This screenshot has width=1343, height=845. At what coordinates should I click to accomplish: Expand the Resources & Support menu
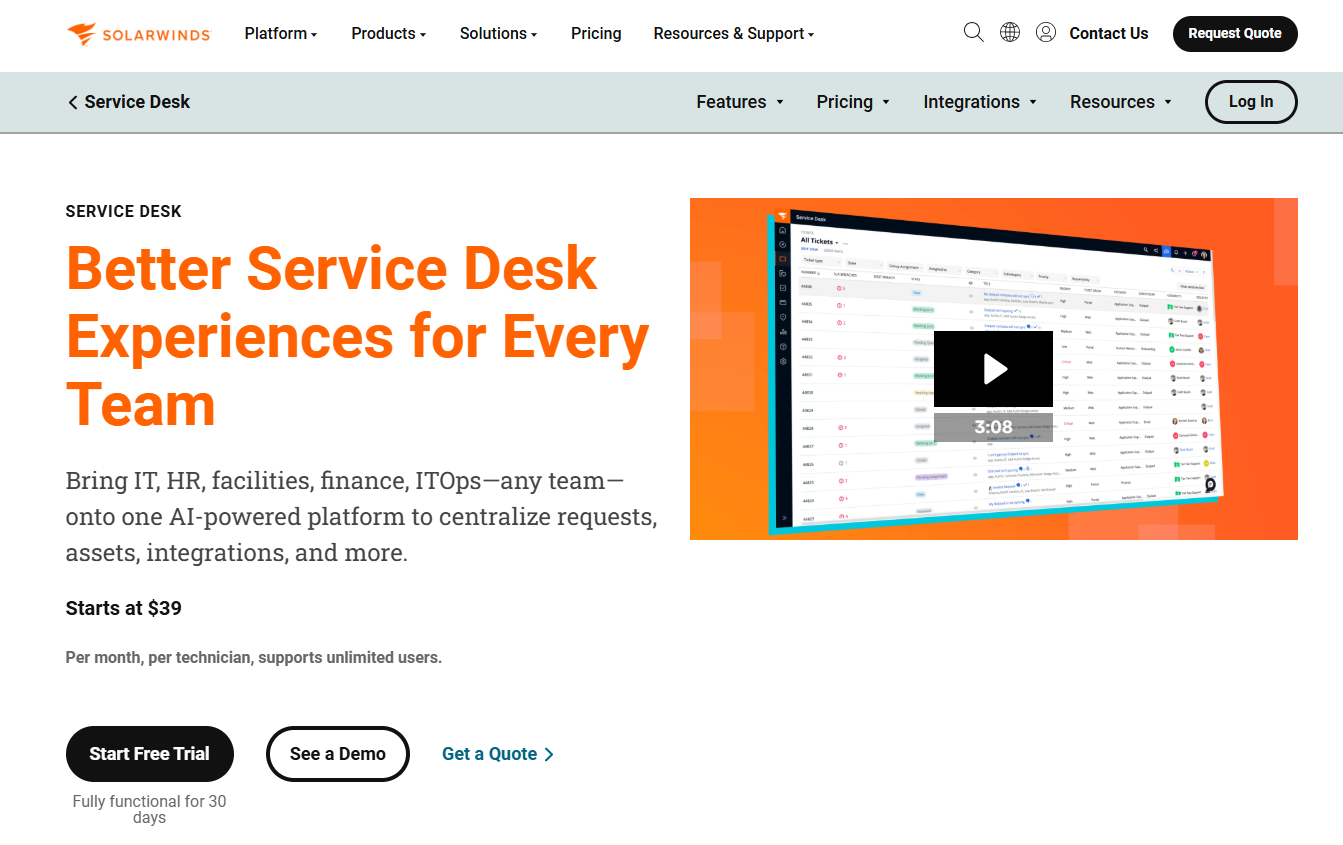[734, 34]
